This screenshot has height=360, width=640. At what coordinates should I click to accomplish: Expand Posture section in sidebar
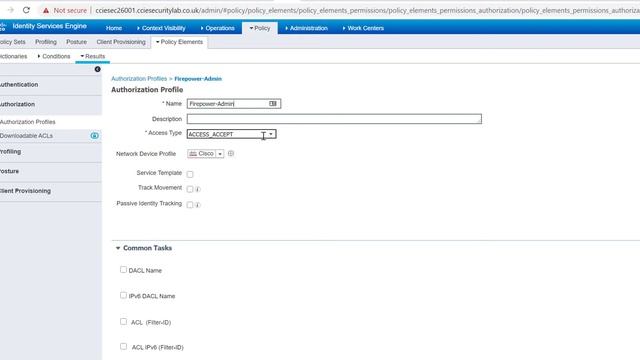click(50, 171)
